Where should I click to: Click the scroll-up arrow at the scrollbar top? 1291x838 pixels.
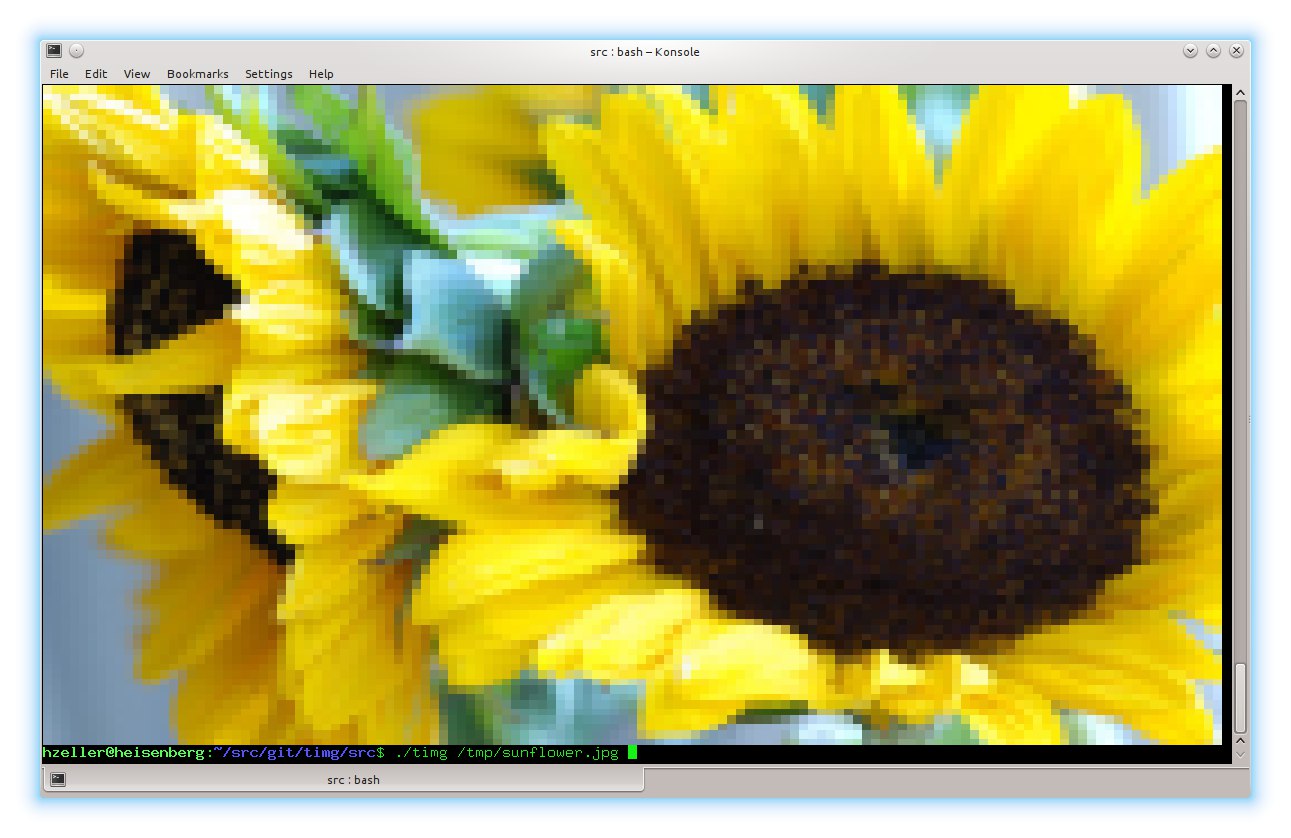pos(1240,93)
